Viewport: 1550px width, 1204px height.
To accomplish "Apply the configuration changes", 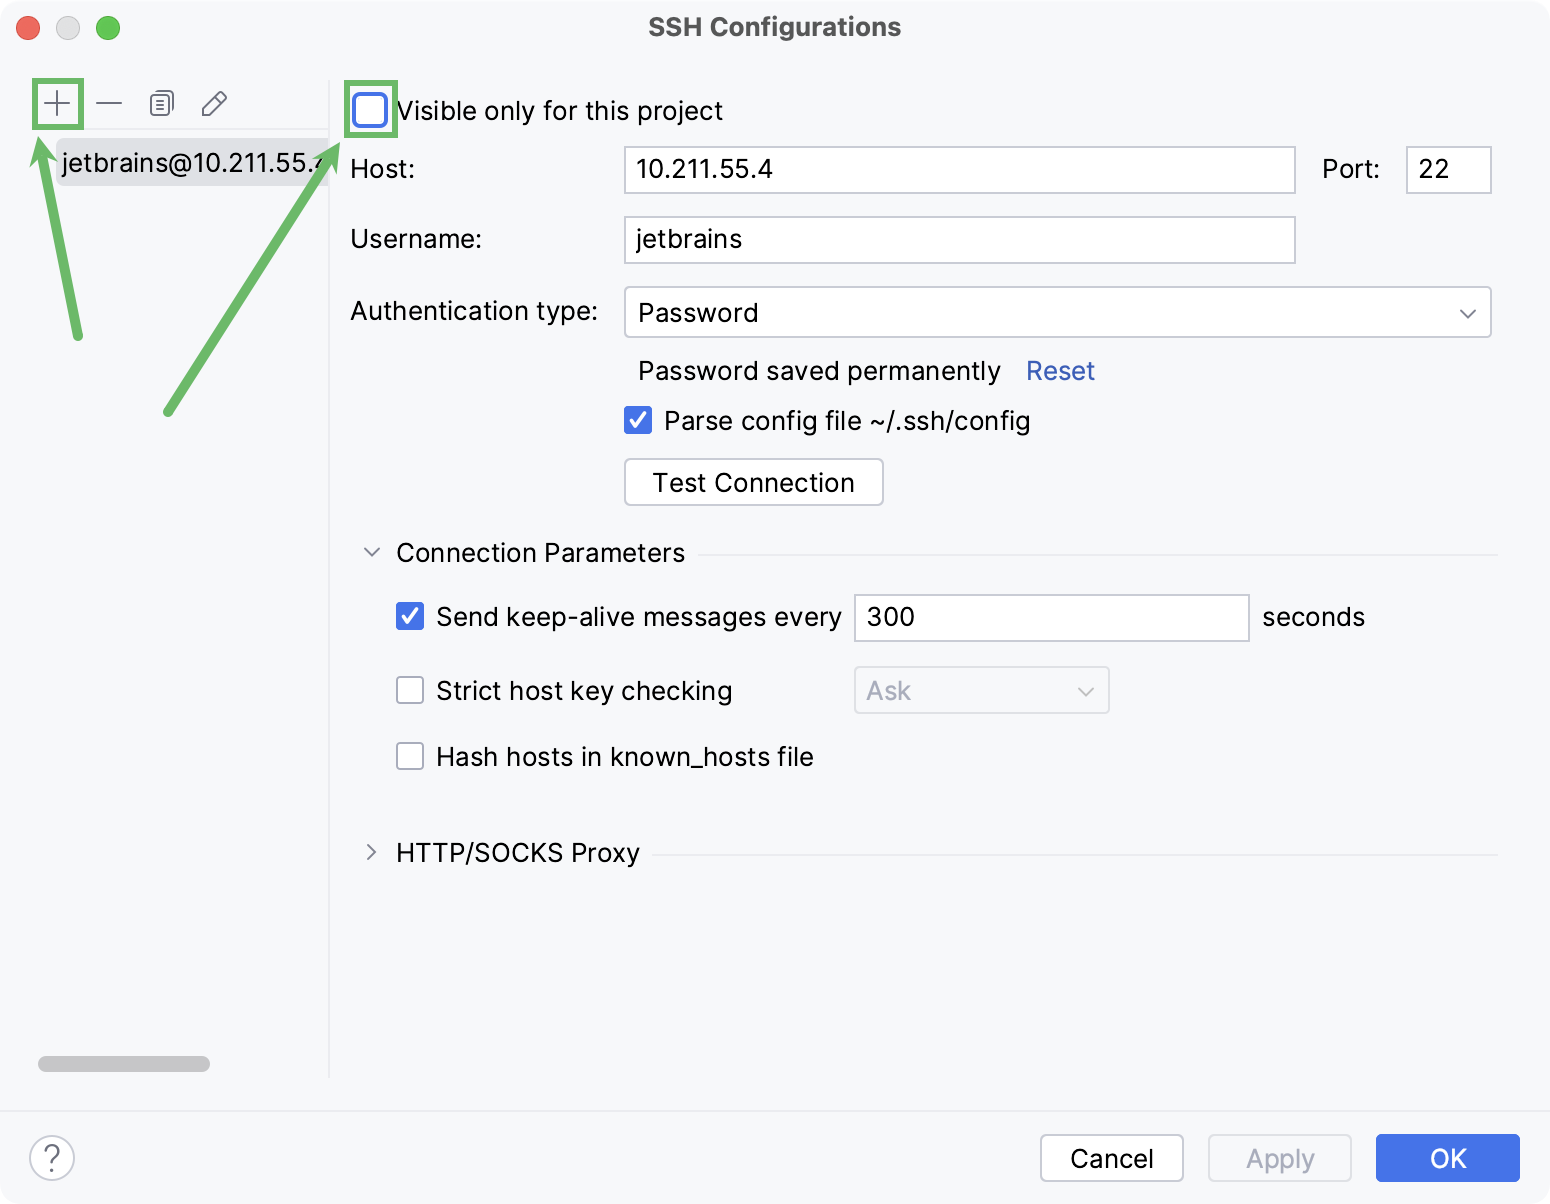I will pos(1278,1158).
